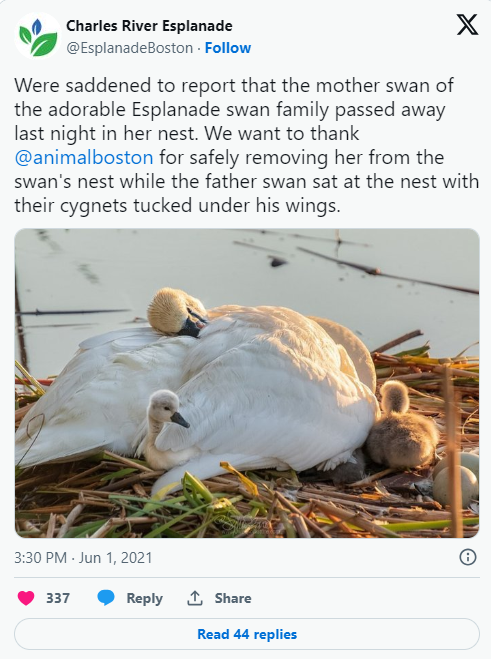Click the Share text label
491x659 pixels.
pyautogui.click(x=233, y=598)
